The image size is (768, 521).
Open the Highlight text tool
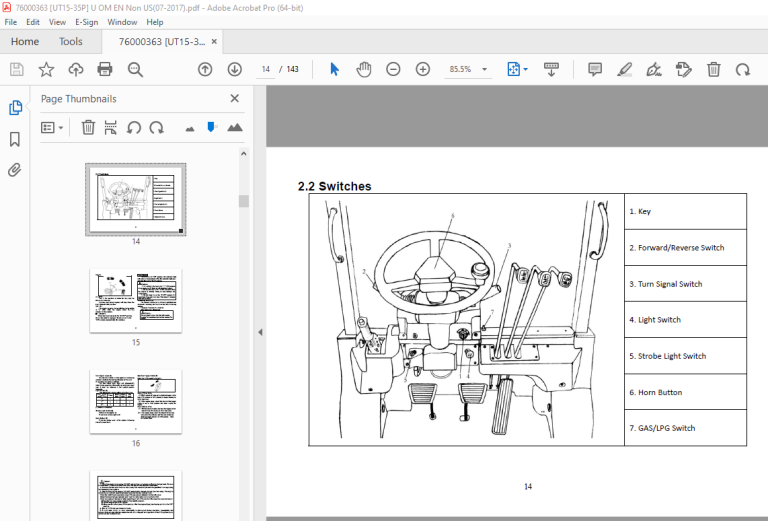624,70
